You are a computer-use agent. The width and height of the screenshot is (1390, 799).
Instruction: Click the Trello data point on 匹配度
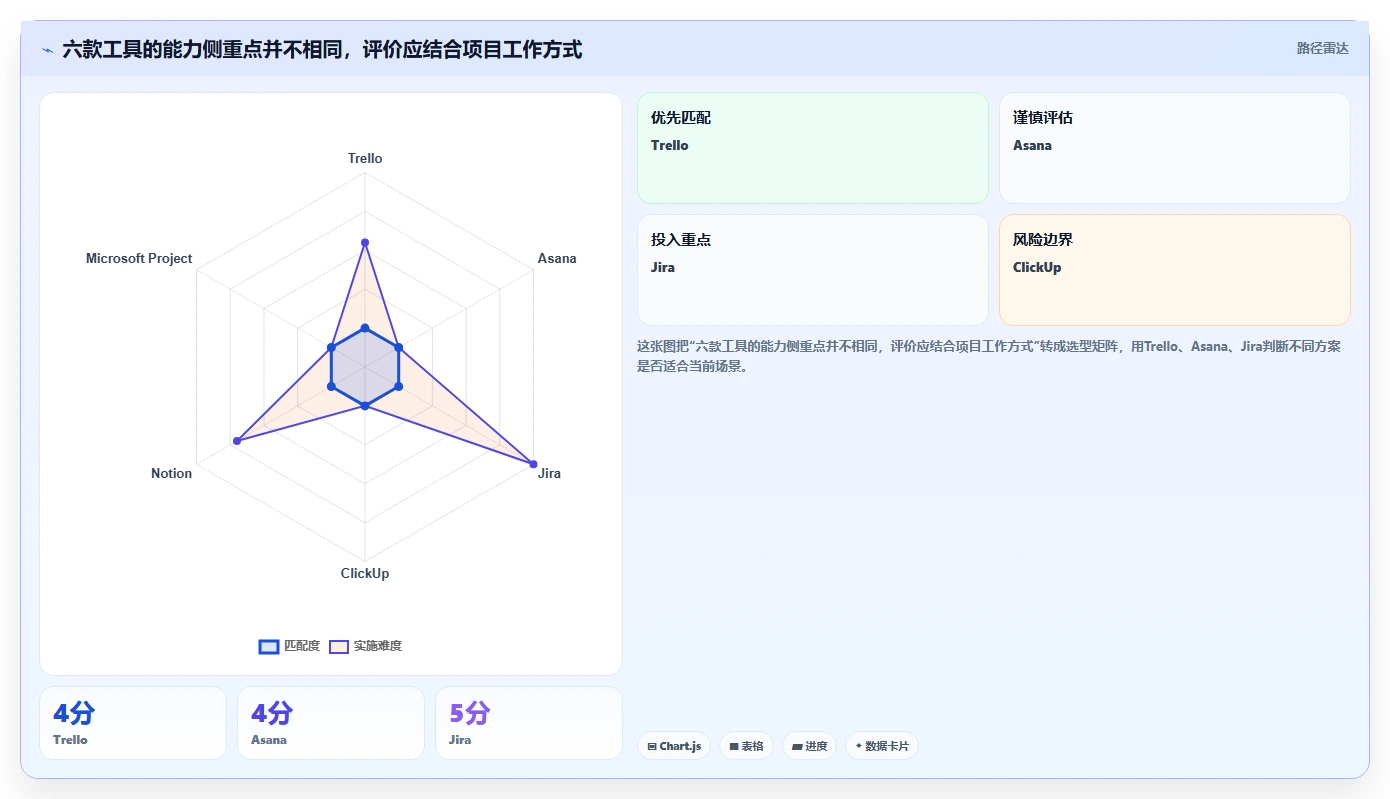point(365,328)
